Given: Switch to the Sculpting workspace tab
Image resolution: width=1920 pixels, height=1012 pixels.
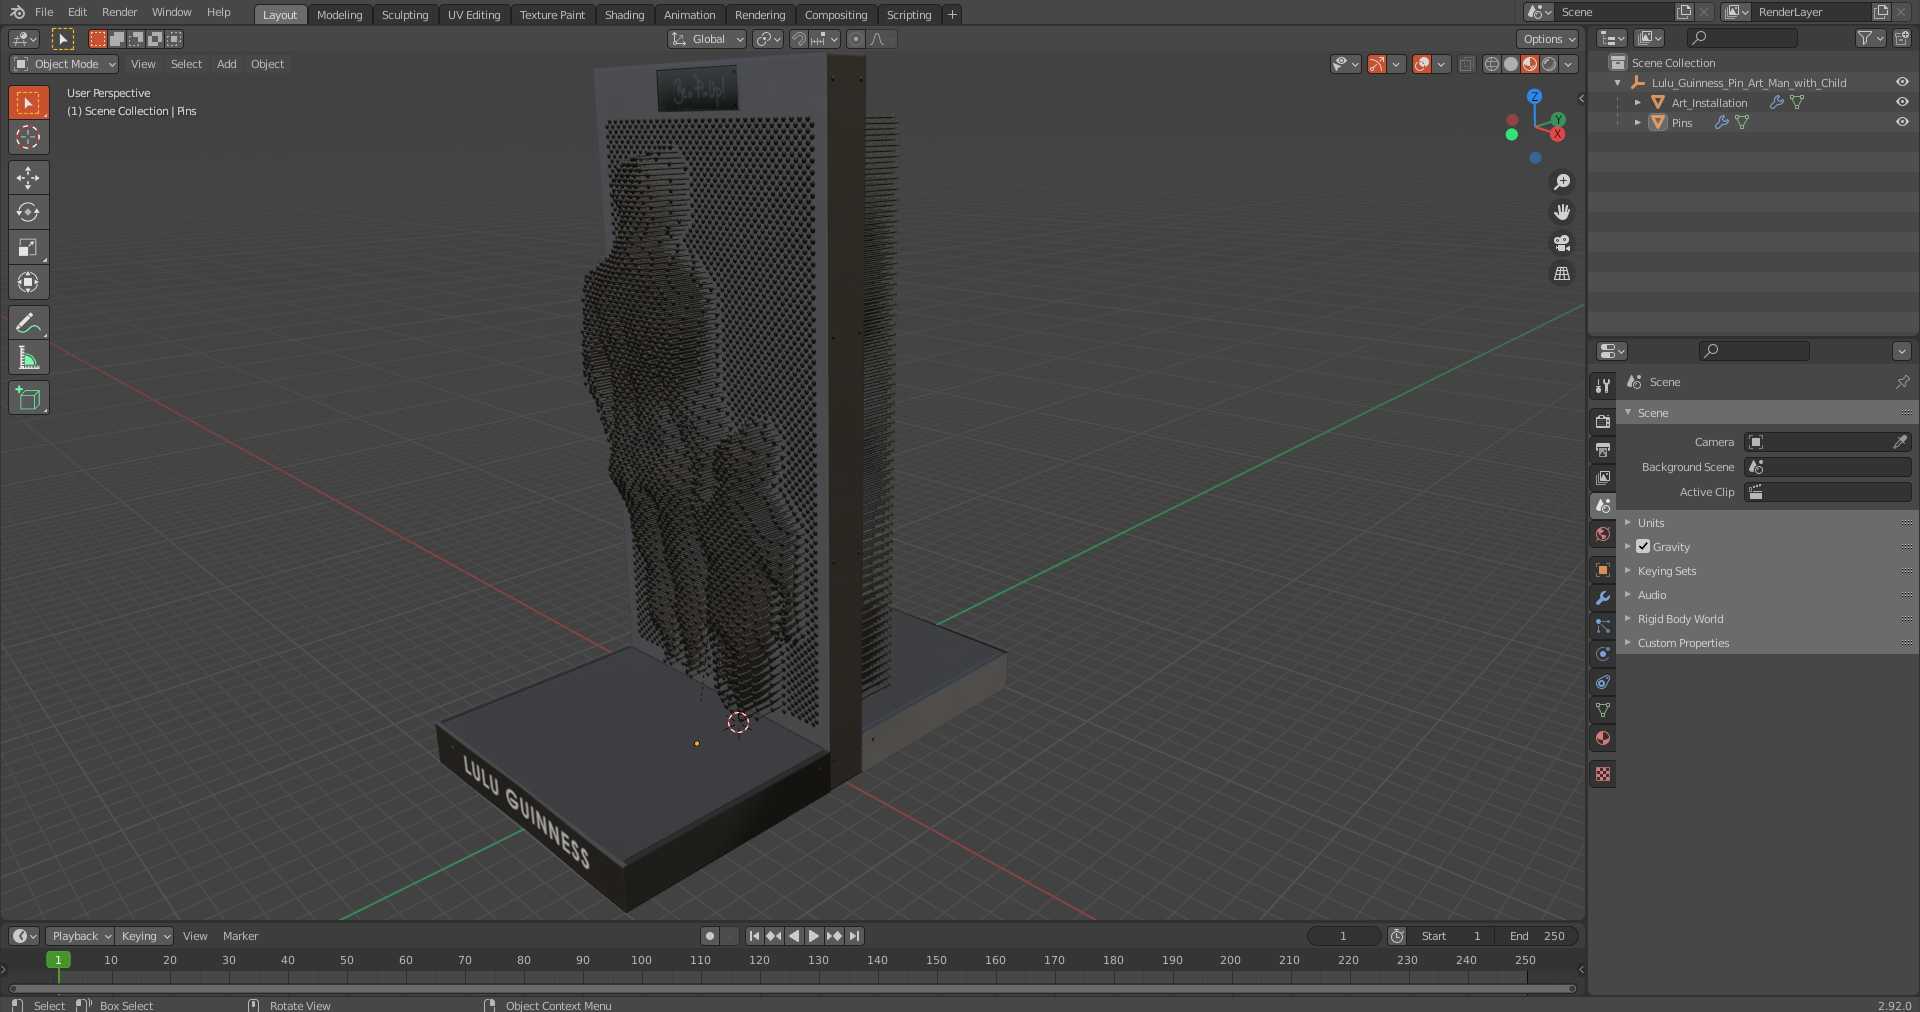Looking at the screenshot, I should pos(405,15).
